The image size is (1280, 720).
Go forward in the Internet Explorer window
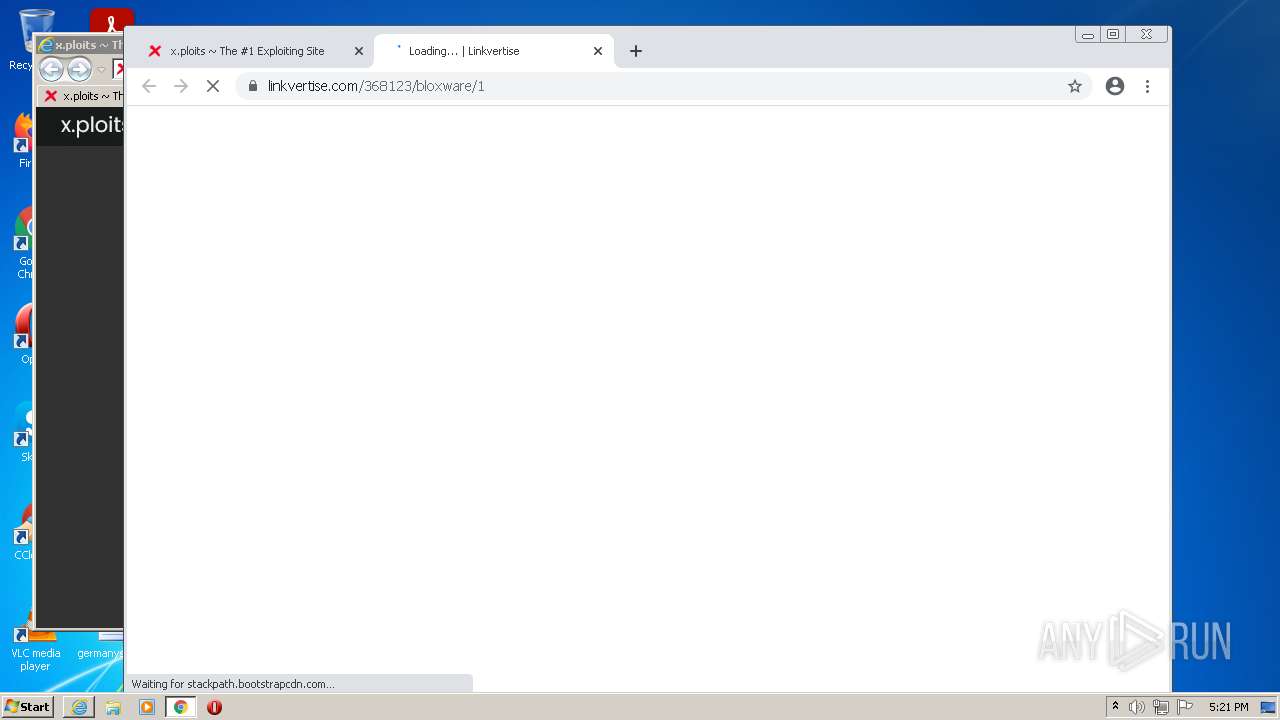(79, 69)
